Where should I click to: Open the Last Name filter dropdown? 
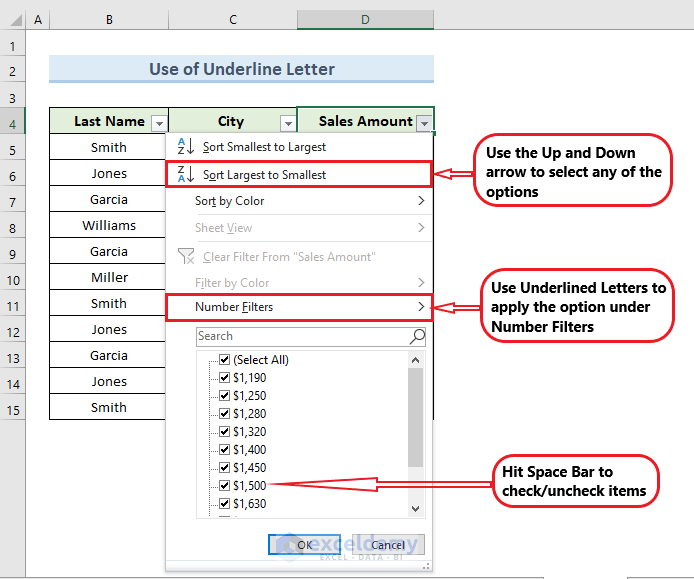point(159,123)
